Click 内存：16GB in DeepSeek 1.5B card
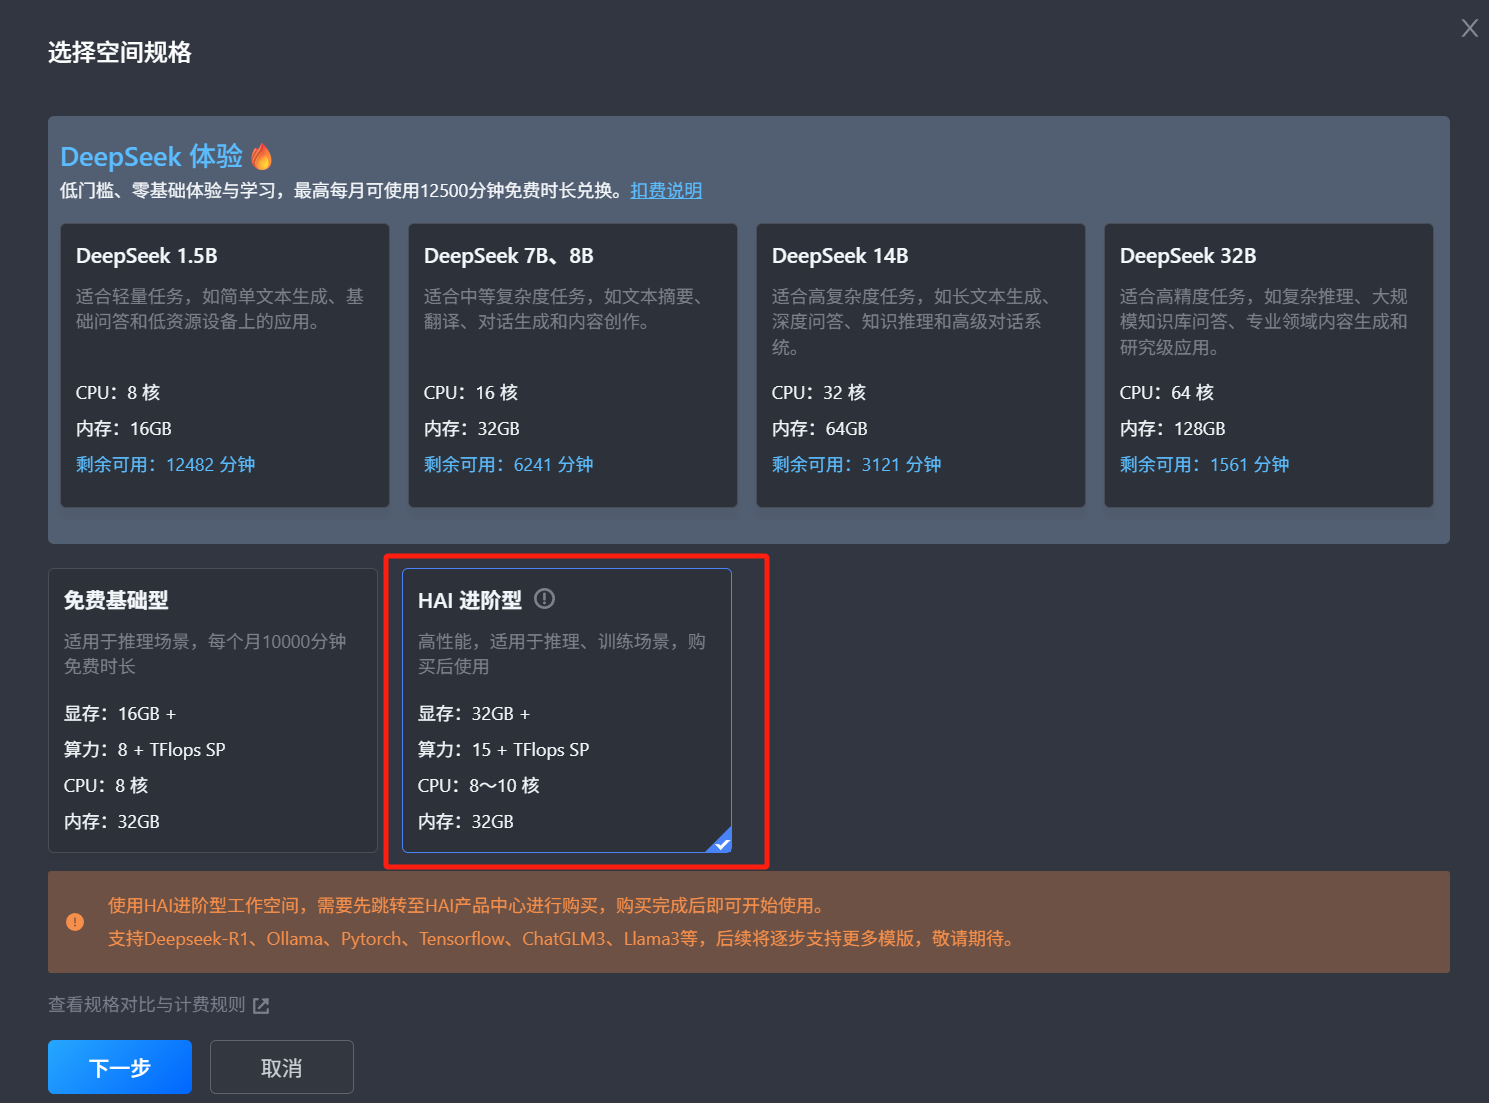Screen dimensions: 1489x1103 pyautogui.click(x=124, y=428)
